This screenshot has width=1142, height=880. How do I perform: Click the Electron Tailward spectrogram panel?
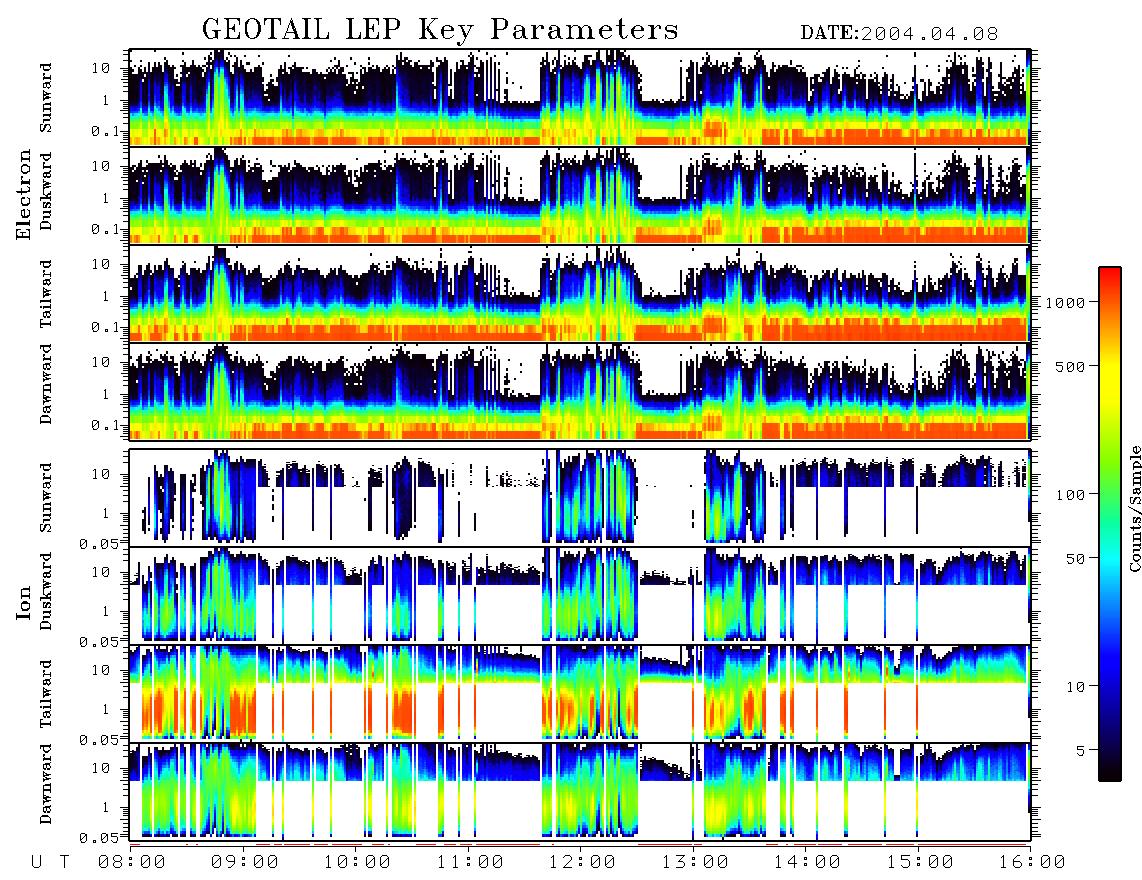580,293
